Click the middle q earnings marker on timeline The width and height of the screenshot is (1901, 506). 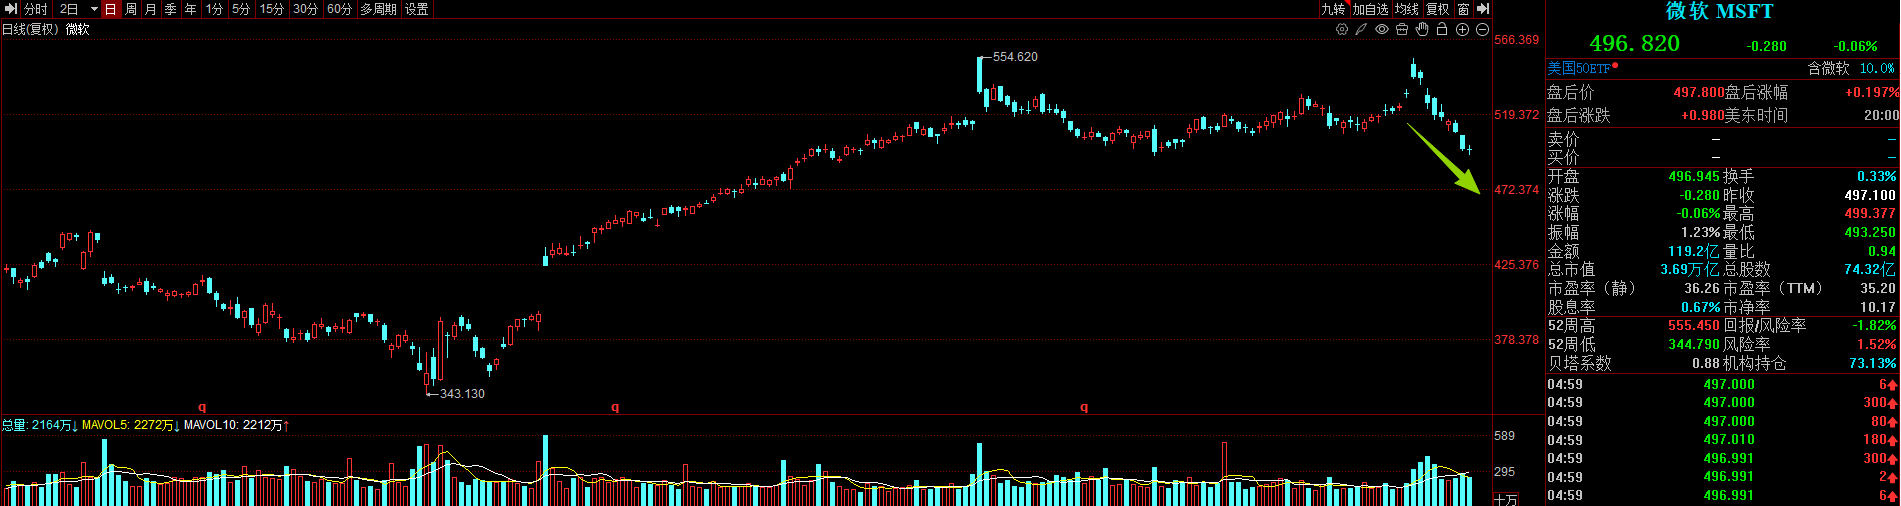615,407
